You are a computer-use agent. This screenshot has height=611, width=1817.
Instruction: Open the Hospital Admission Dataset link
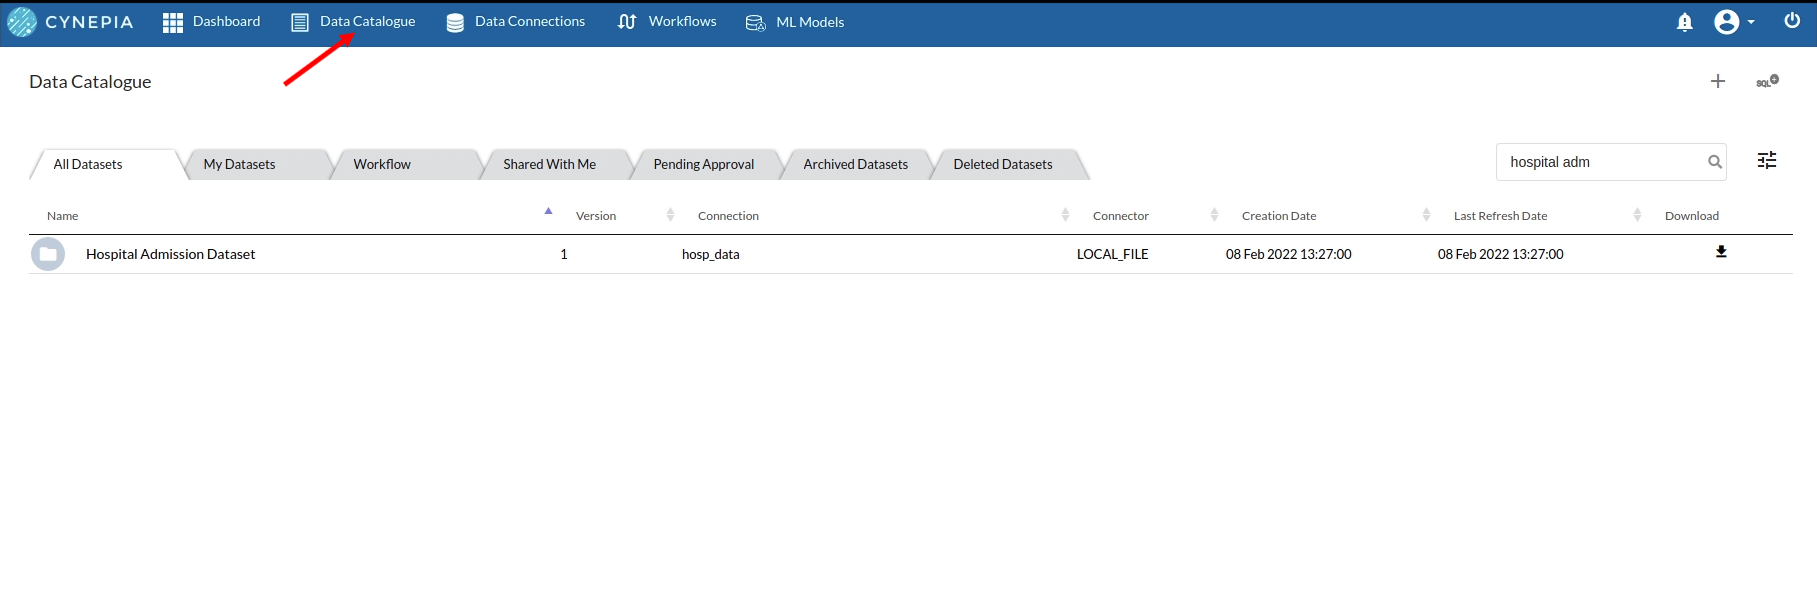(171, 254)
